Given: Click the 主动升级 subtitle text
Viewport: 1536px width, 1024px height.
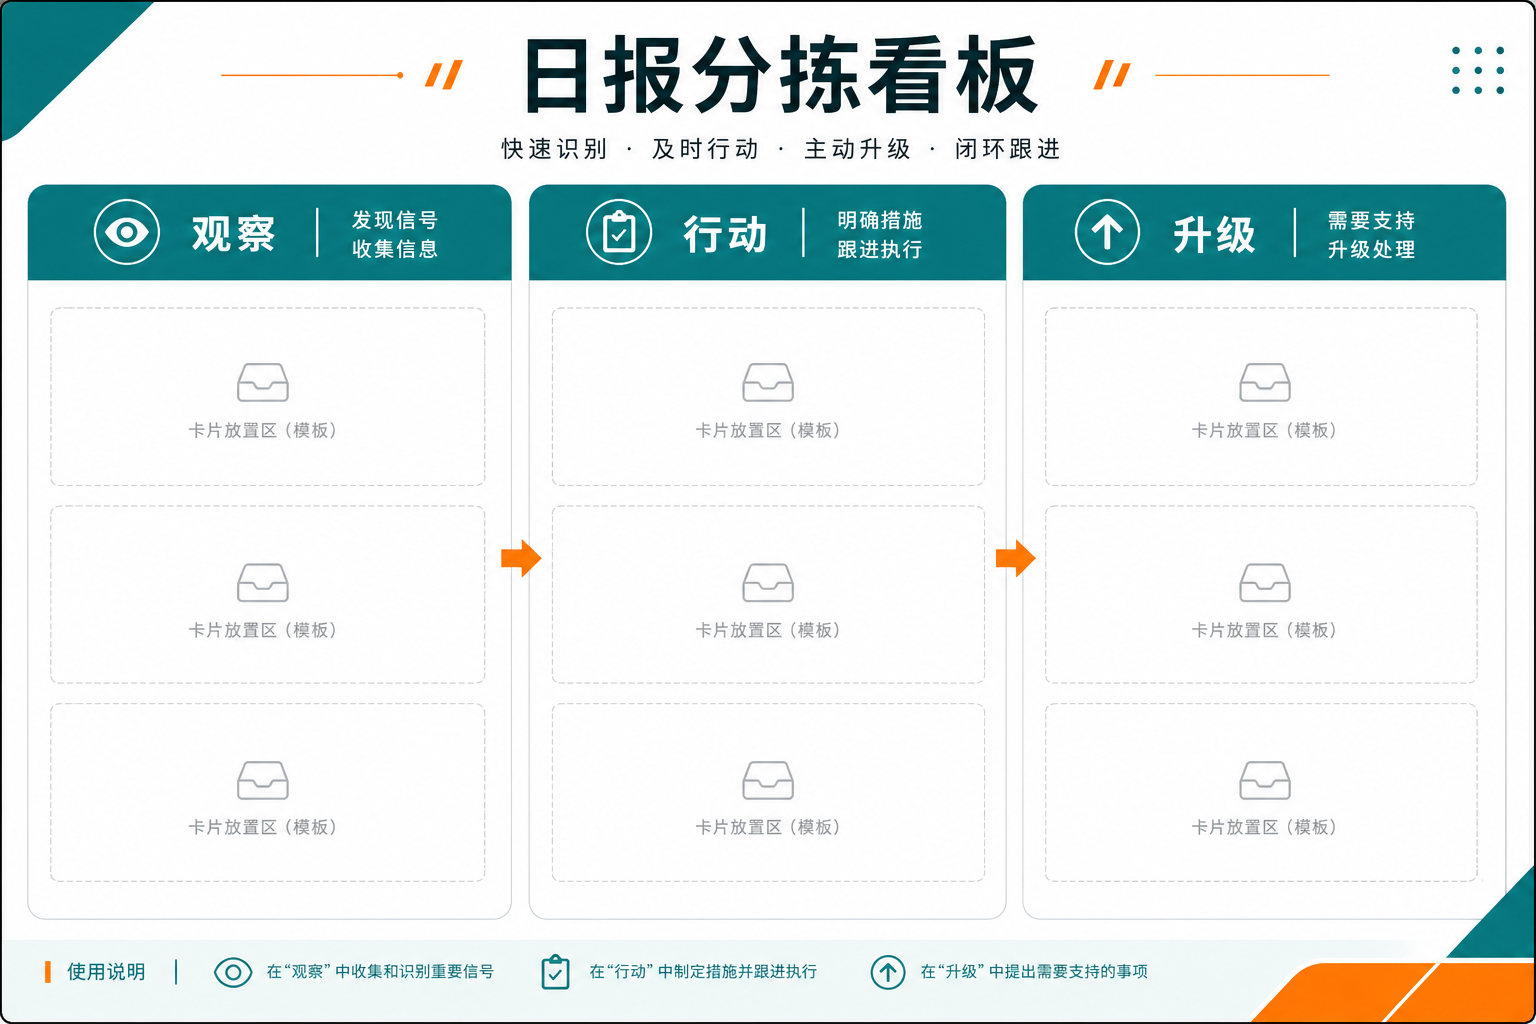Looking at the screenshot, I should 857,149.
